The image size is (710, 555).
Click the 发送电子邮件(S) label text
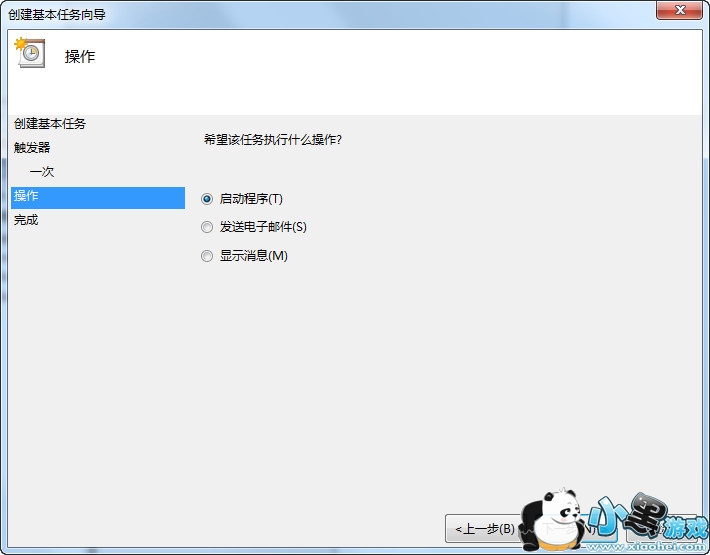tap(263, 227)
